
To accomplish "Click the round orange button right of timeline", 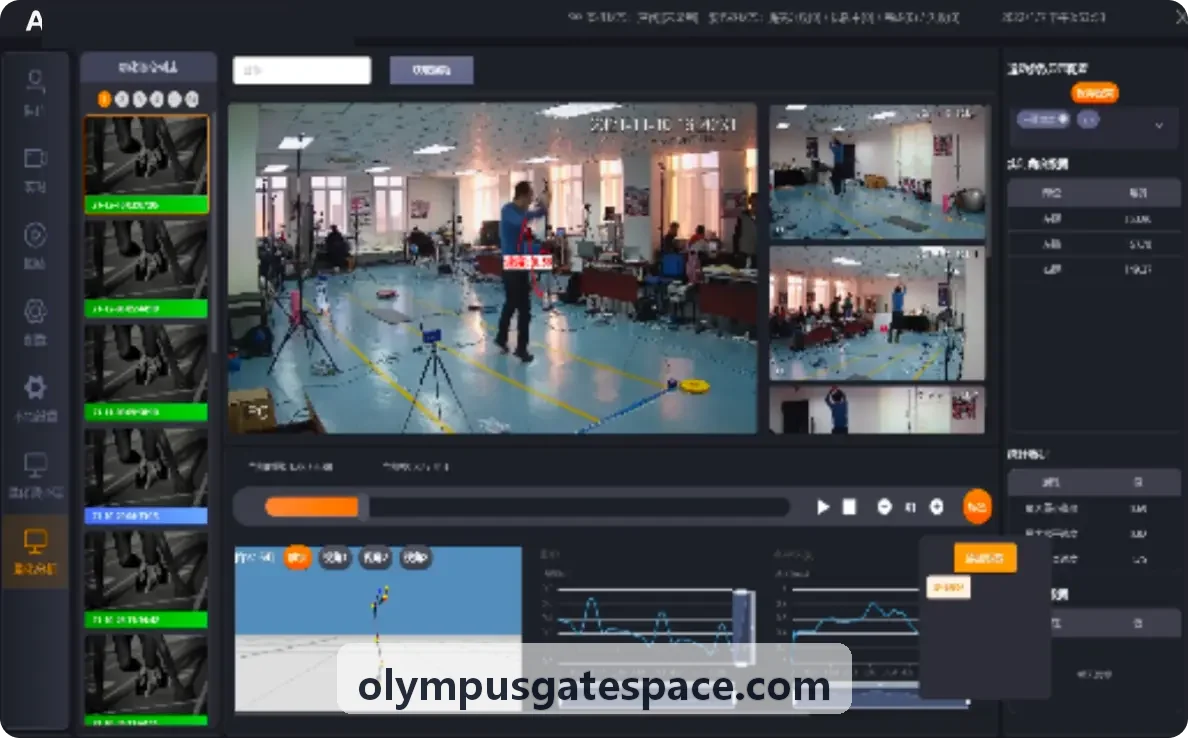I will pos(977,507).
